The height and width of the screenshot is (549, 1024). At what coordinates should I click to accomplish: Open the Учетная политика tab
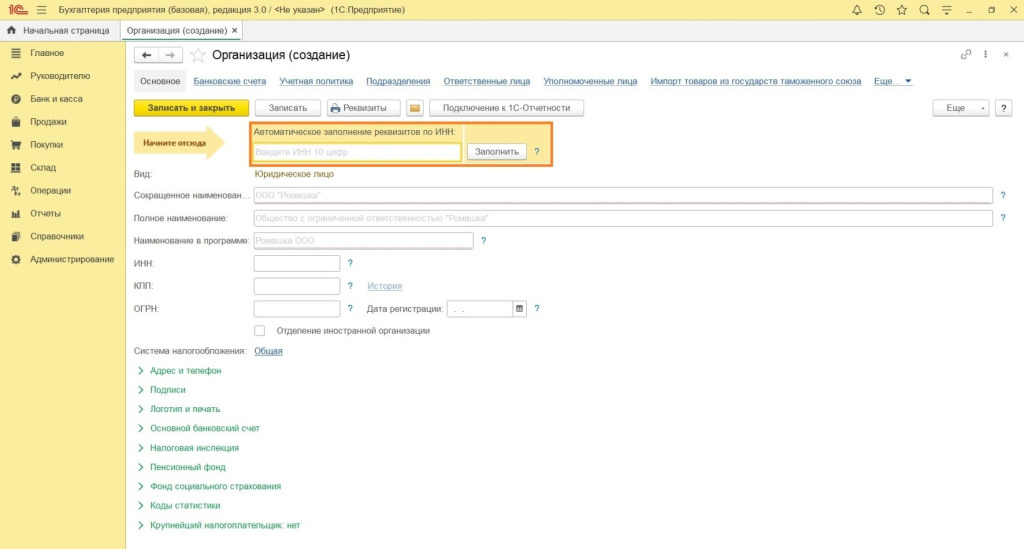tap(316, 82)
